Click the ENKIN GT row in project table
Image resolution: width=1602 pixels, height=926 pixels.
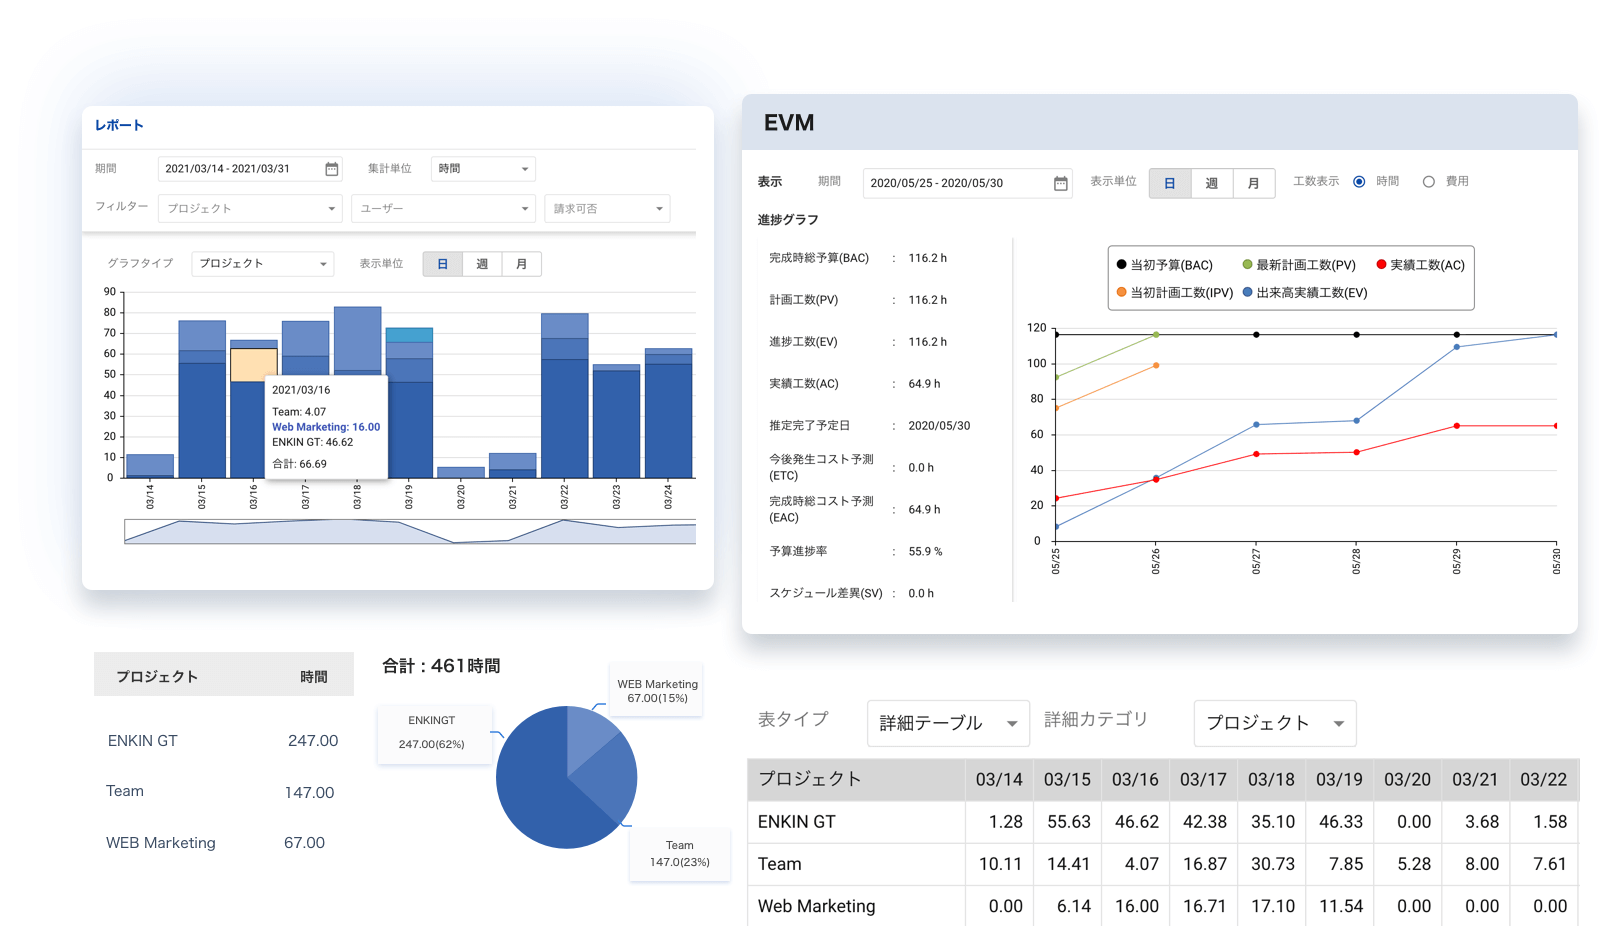[x=222, y=741]
